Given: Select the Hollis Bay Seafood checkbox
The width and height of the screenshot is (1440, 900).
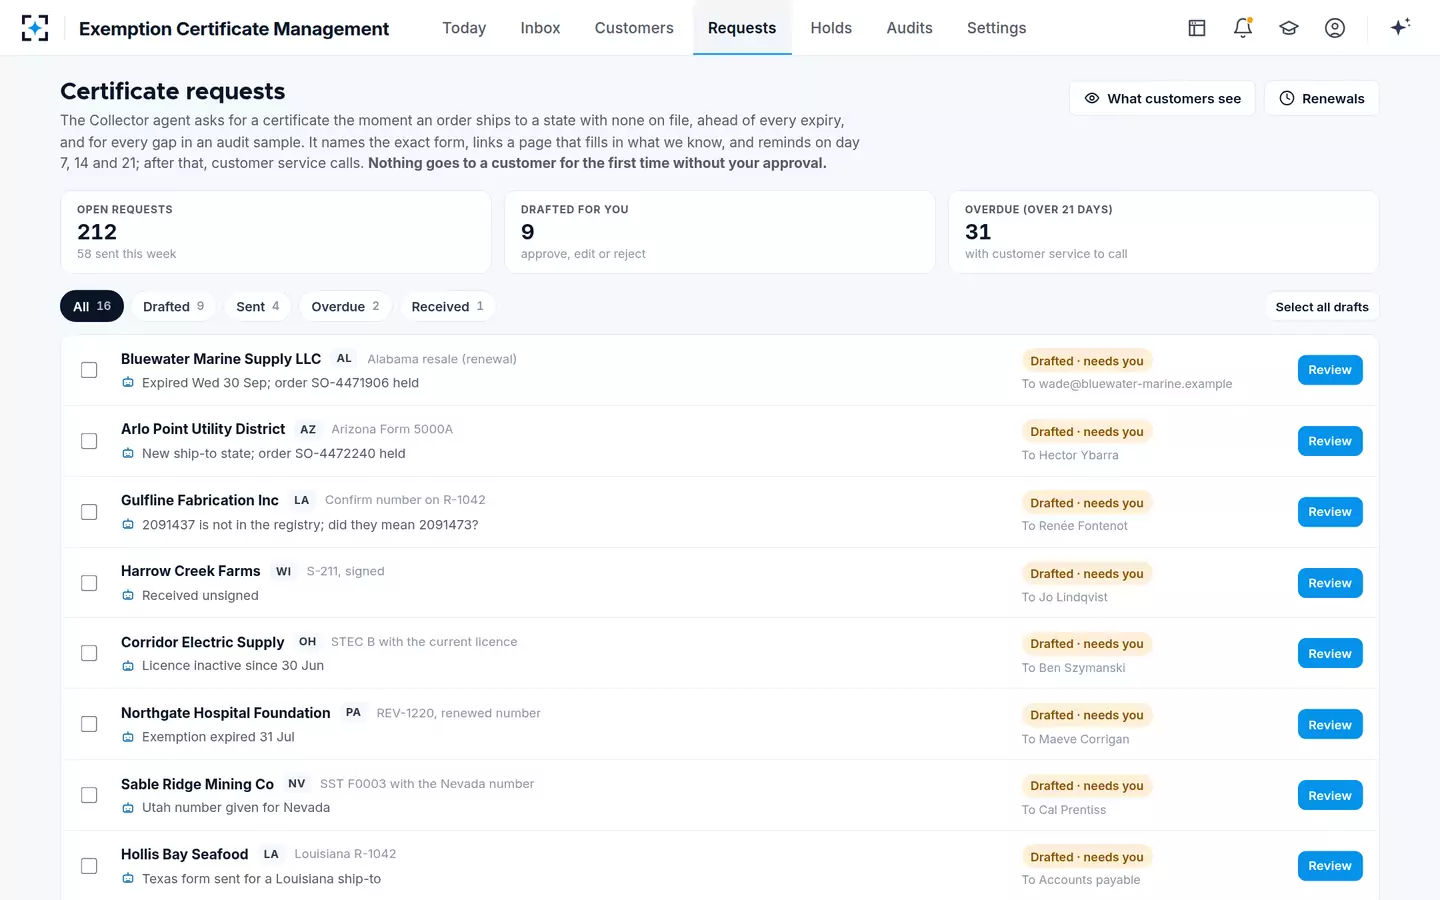Looking at the screenshot, I should point(89,866).
